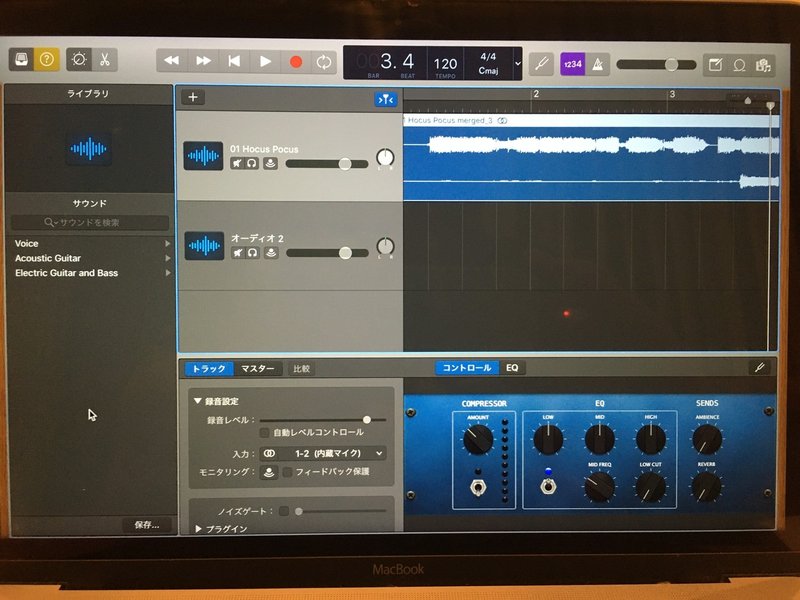Image resolution: width=800 pixels, height=600 pixels.
Task: Toggle the Library panel button
Action: (x=21, y=60)
